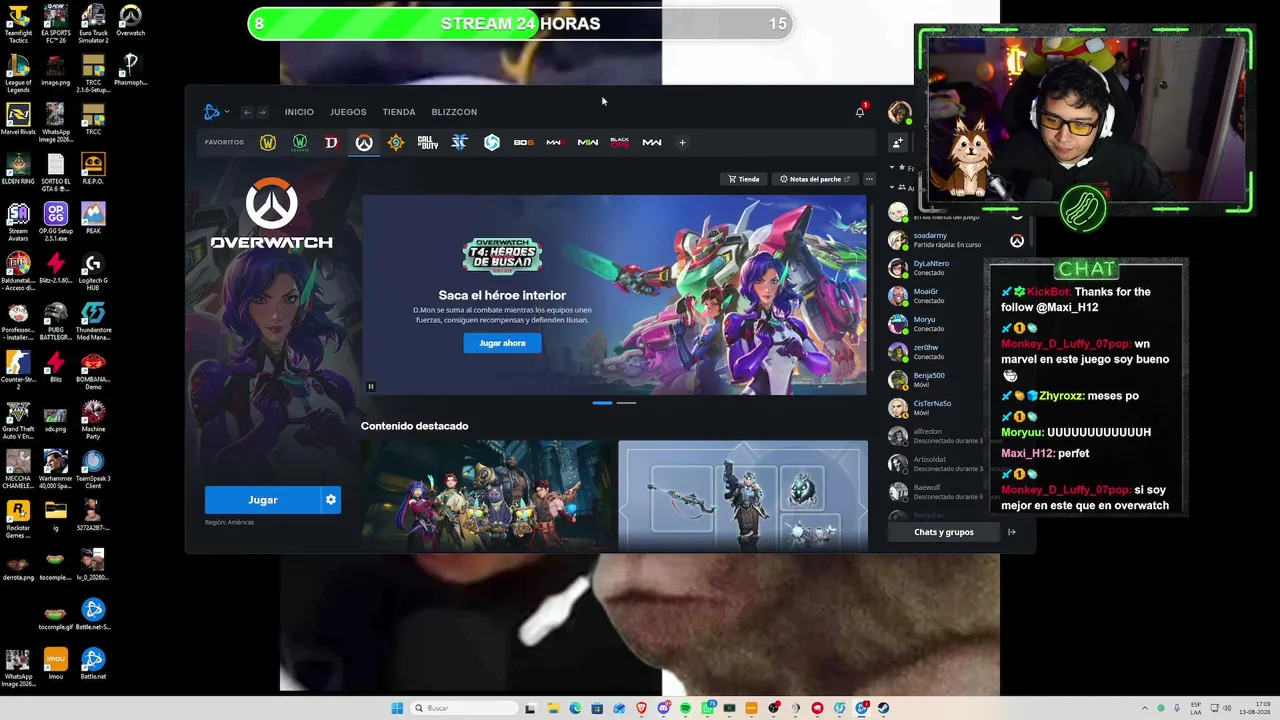
Task: Open Diablo from the favorites bar
Action: click(332, 143)
